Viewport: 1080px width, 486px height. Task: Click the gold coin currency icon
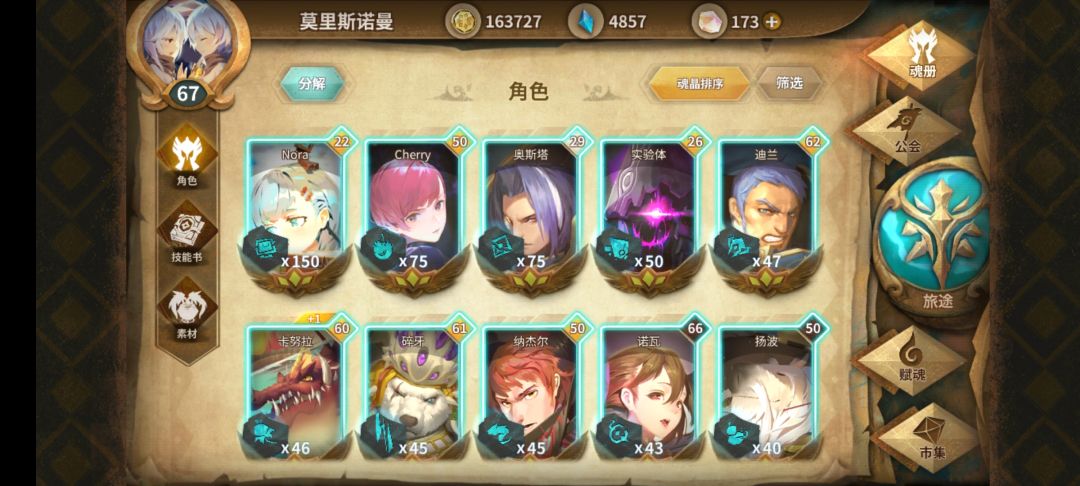click(x=463, y=22)
